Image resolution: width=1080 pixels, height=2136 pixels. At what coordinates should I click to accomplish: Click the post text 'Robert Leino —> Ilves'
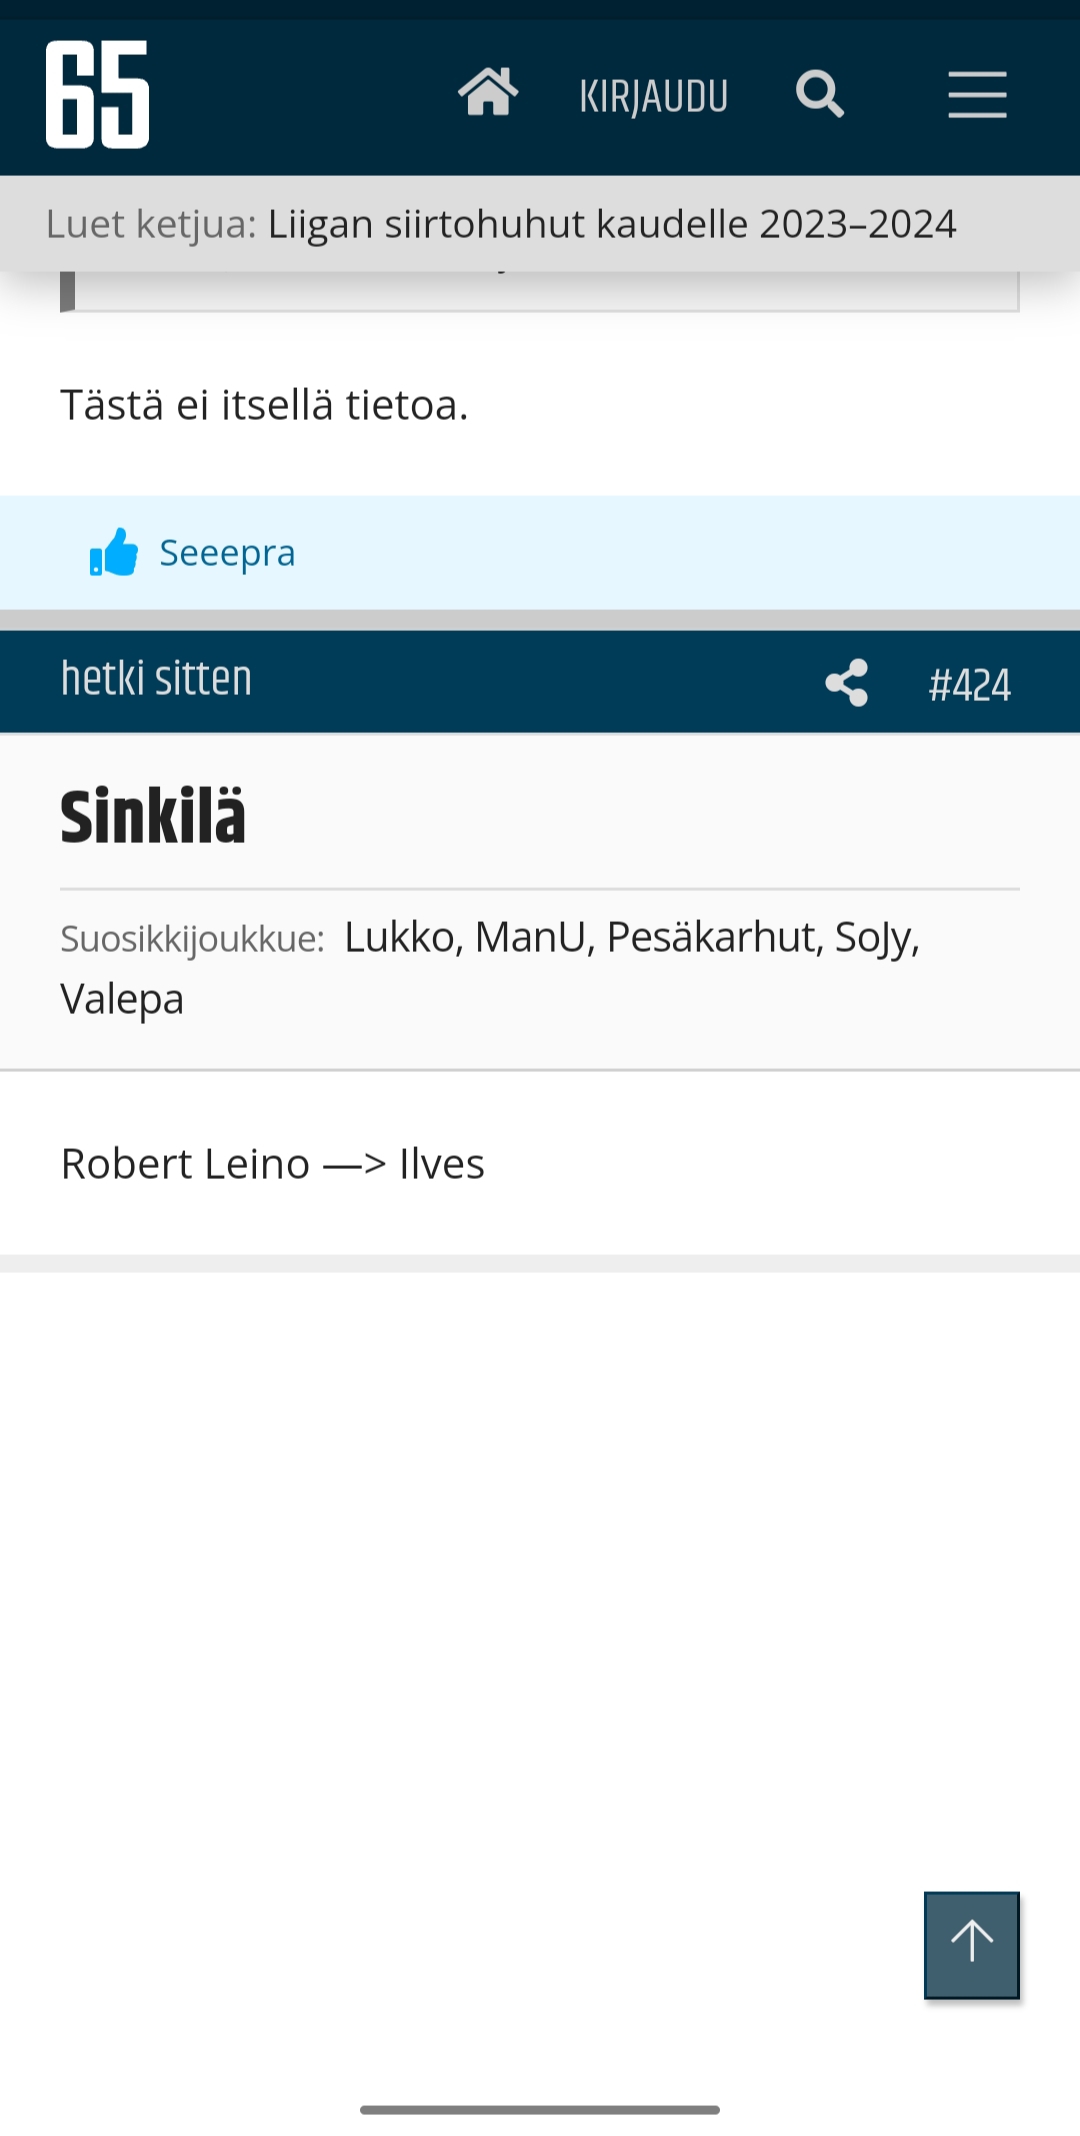tap(273, 1164)
